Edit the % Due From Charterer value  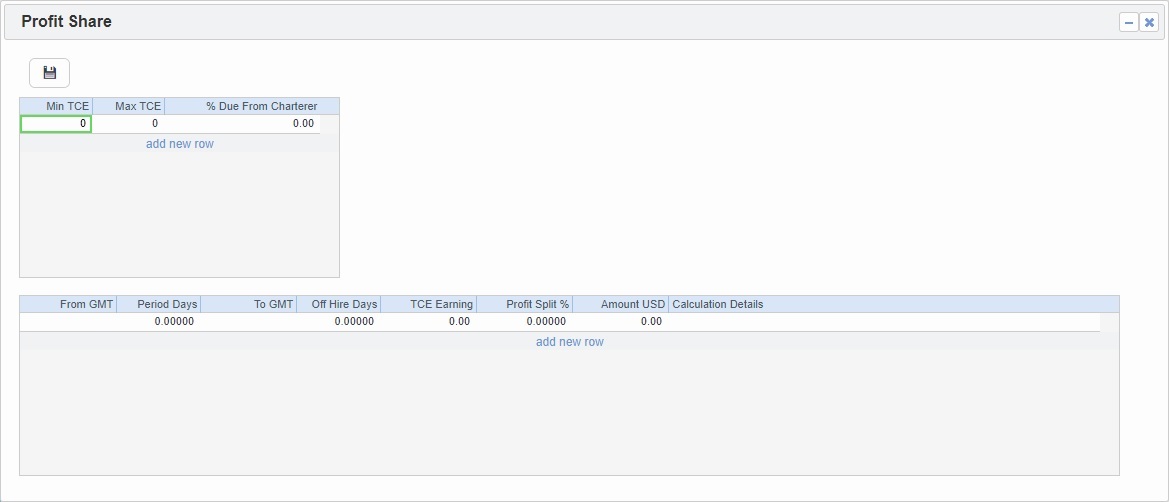pyautogui.click(x=242, y=124)
